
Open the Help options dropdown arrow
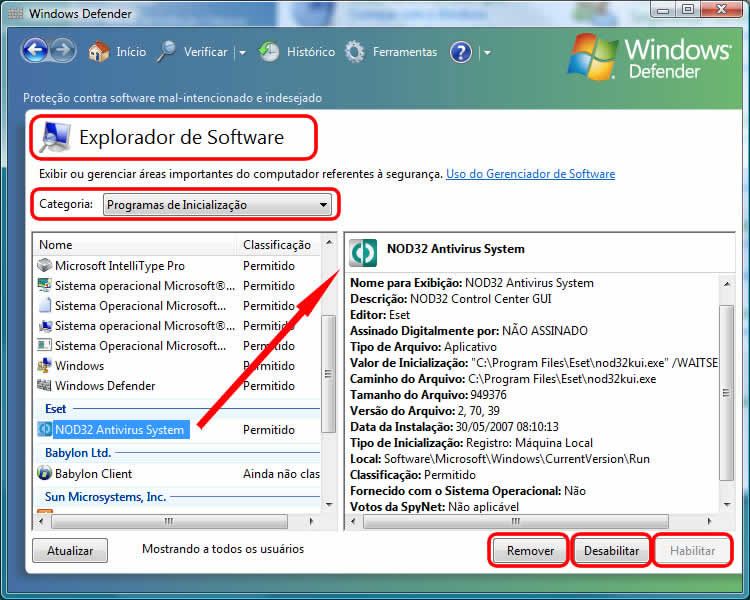coord(487,53)
